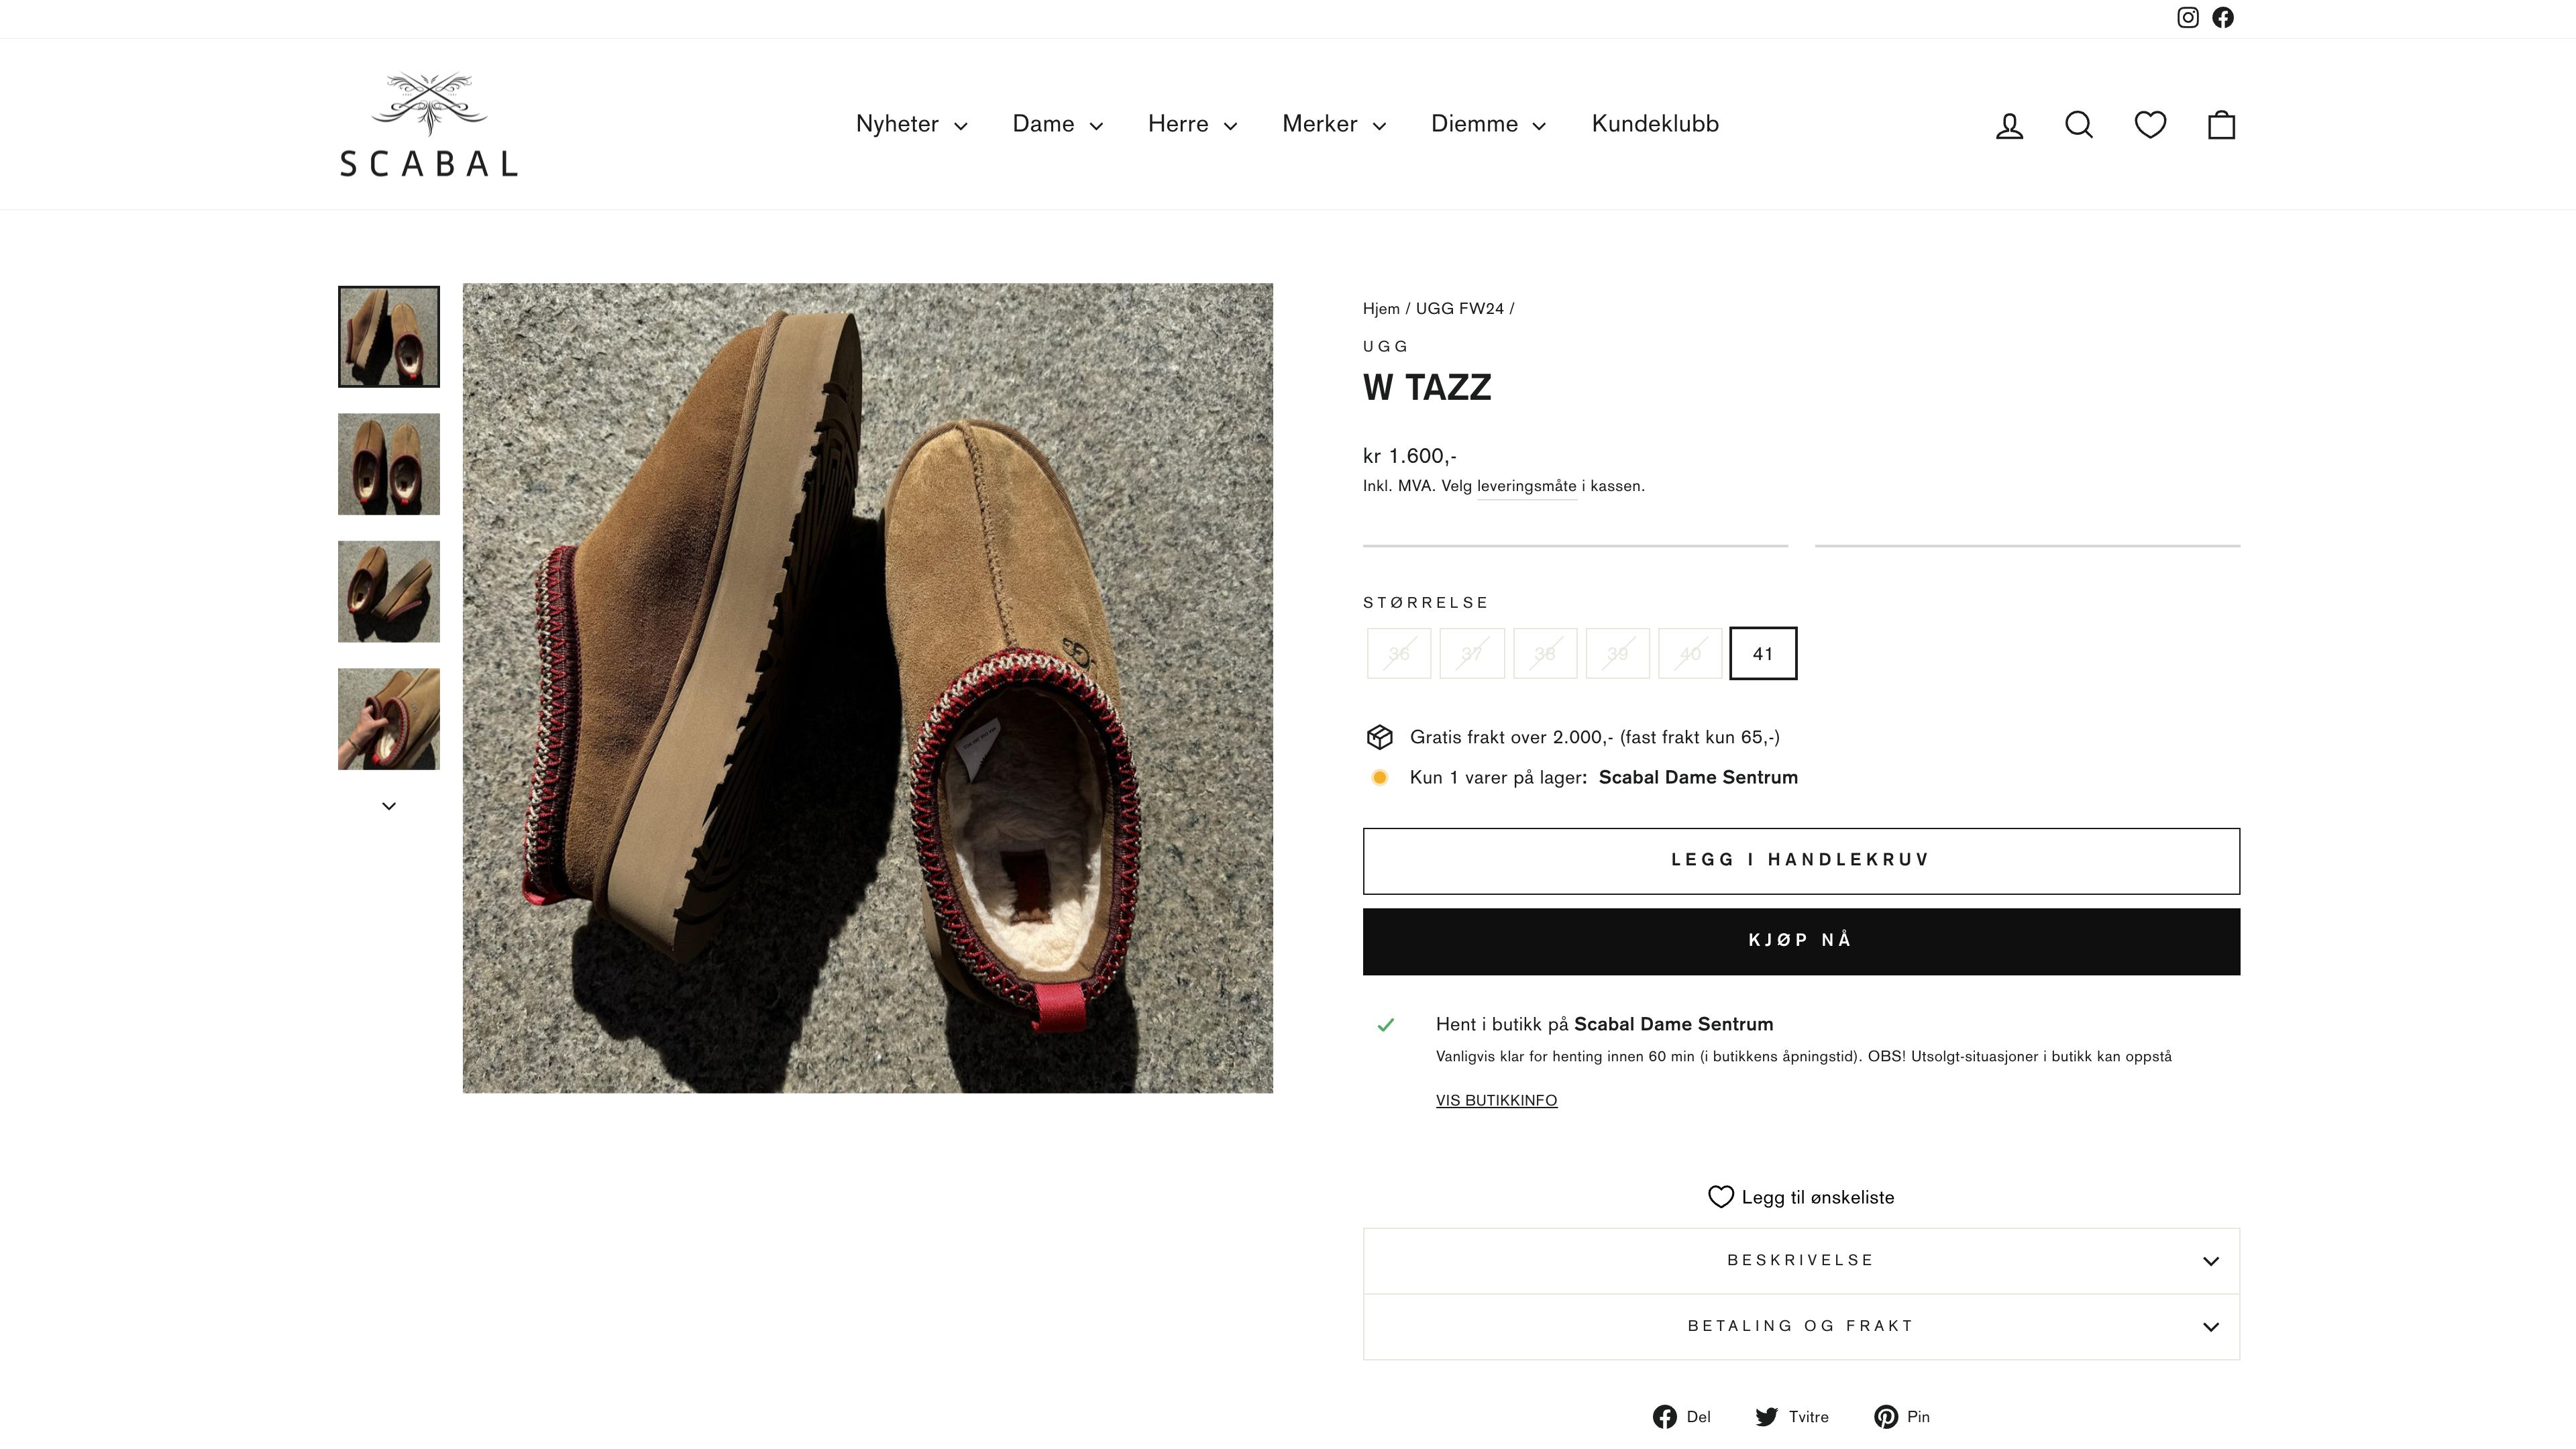2576x1449 pixels.
Task: Expand the BESKRIVELSE section
Action: 1800,1260
